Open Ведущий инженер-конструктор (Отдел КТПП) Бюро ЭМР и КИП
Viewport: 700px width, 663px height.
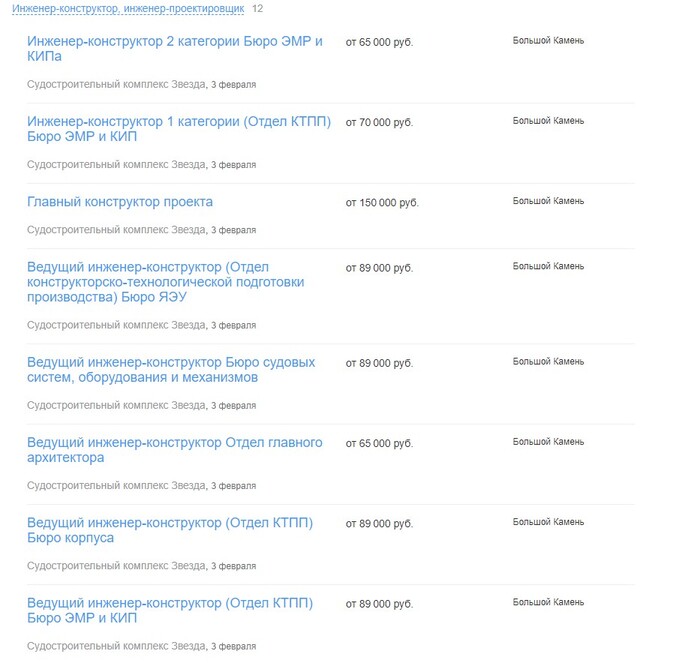(x=170, y=610)
